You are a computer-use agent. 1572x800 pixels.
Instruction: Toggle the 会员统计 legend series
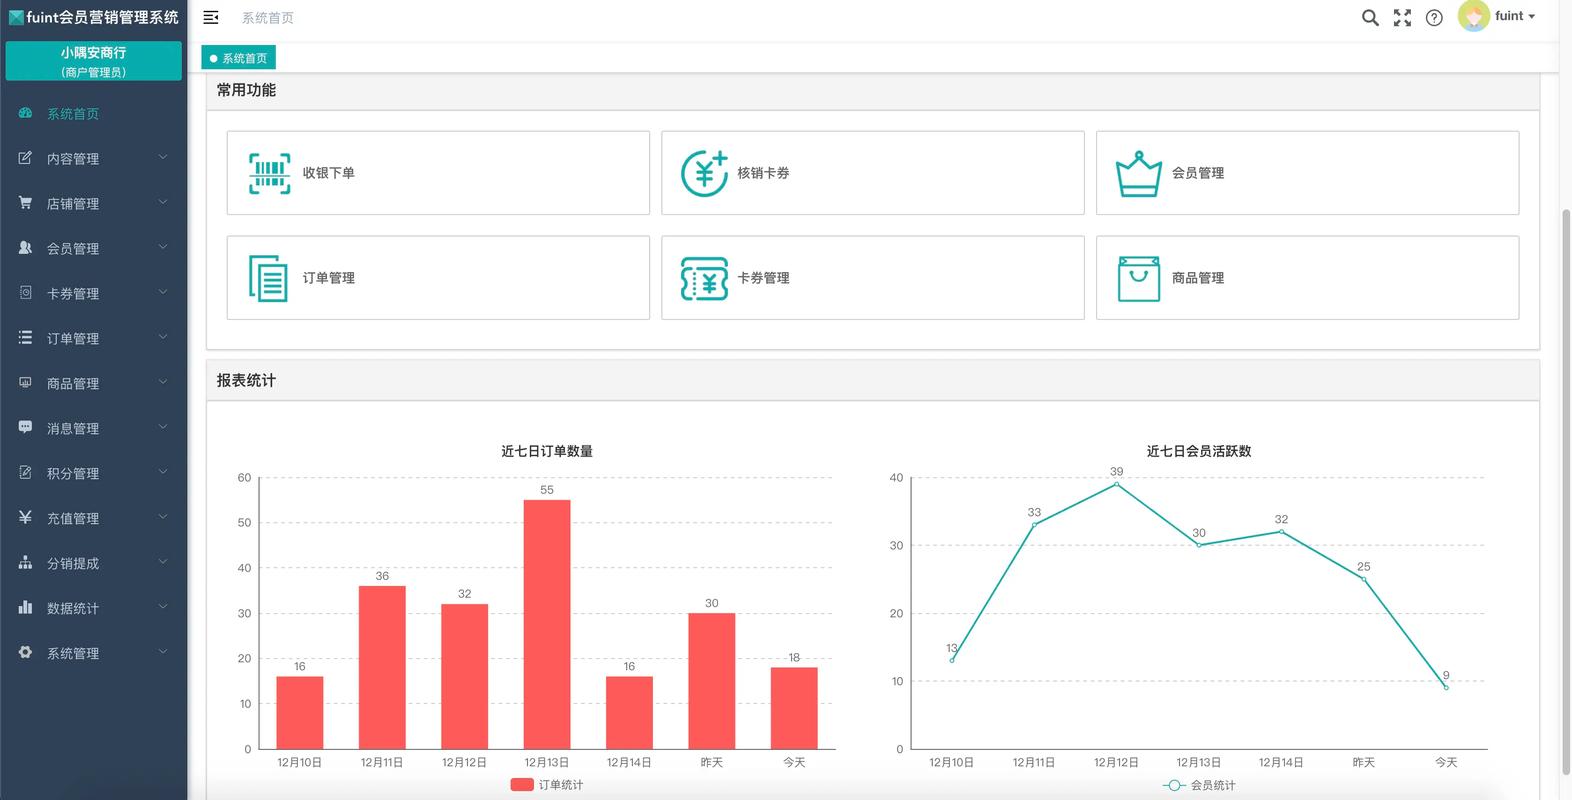1199,785
